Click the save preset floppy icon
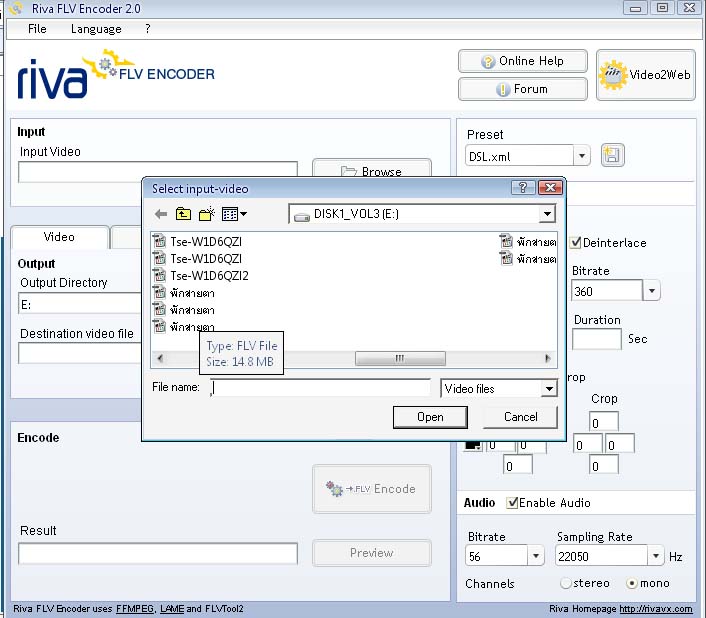 613,155
